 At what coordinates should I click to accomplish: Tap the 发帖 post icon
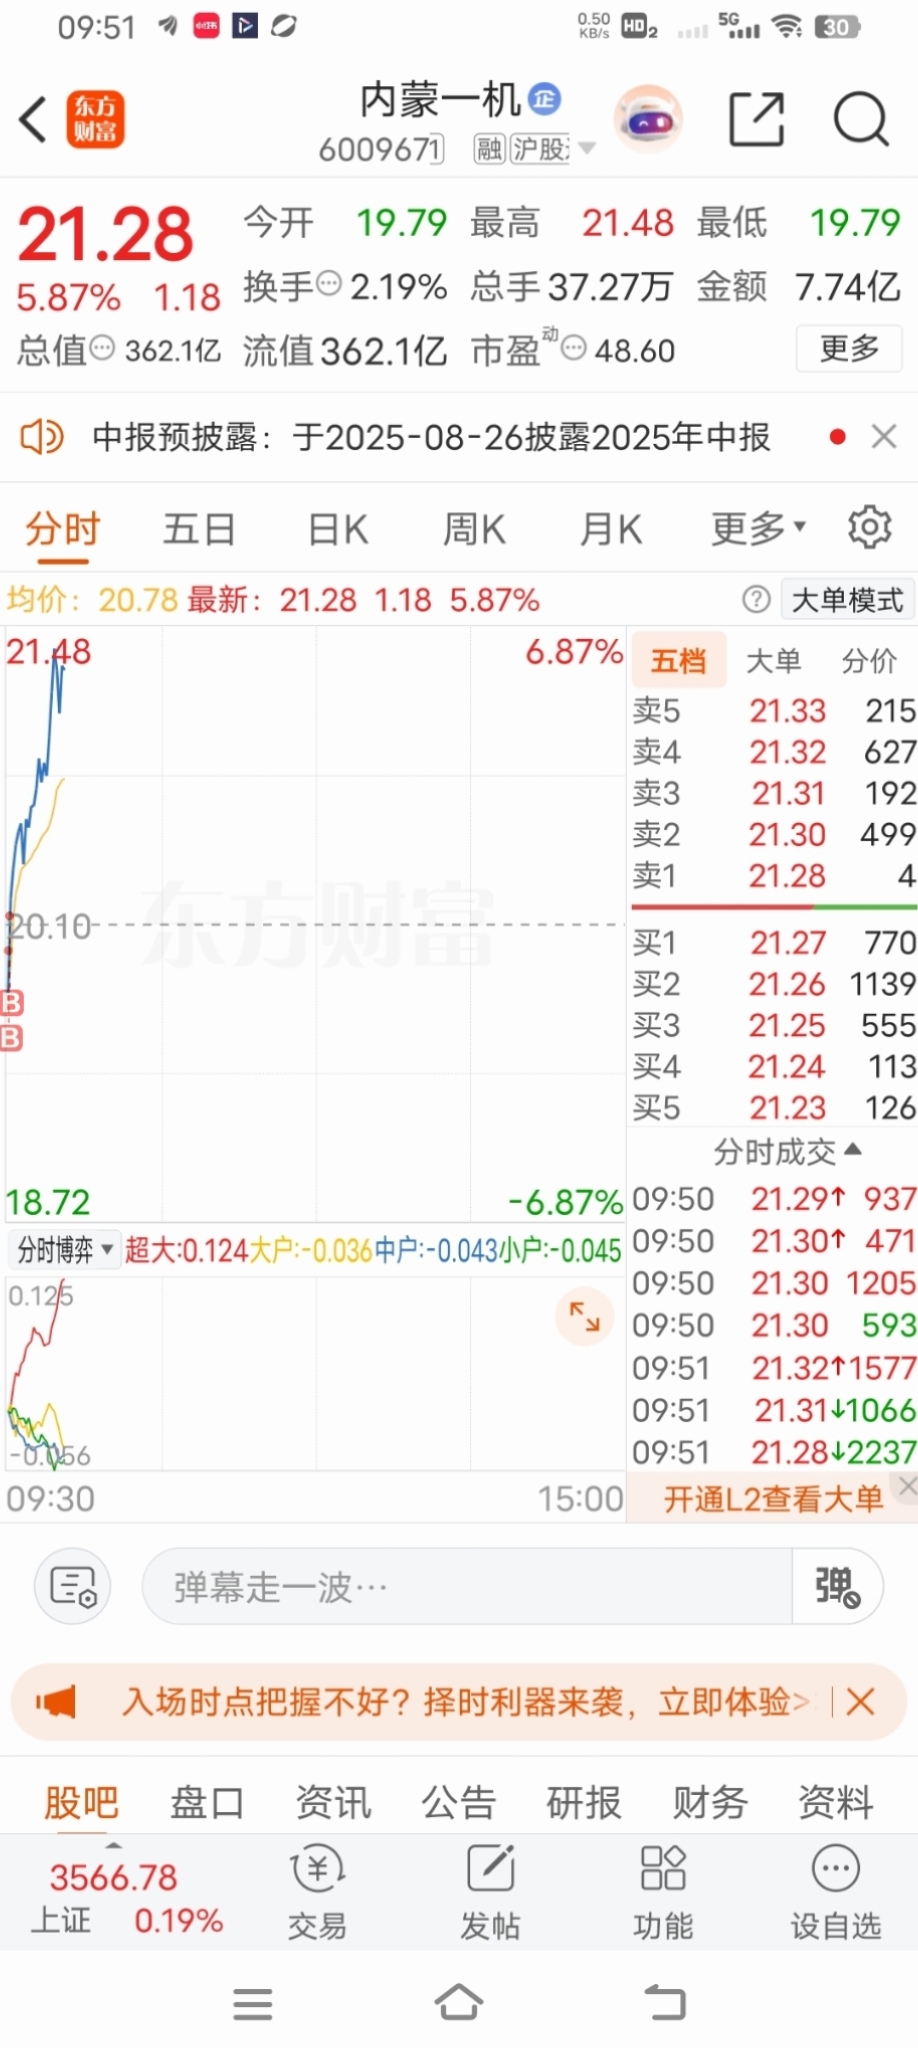point(490,1891)
